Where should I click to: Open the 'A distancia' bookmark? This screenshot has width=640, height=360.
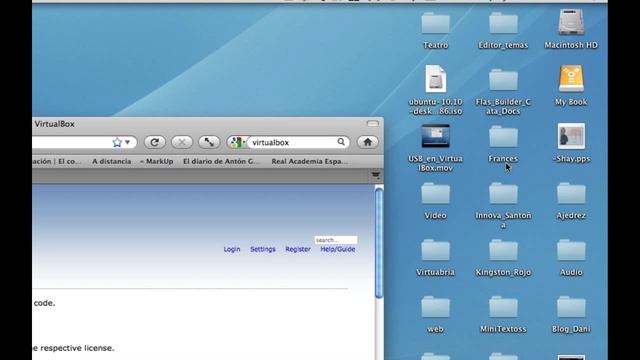tap(111, 161)
